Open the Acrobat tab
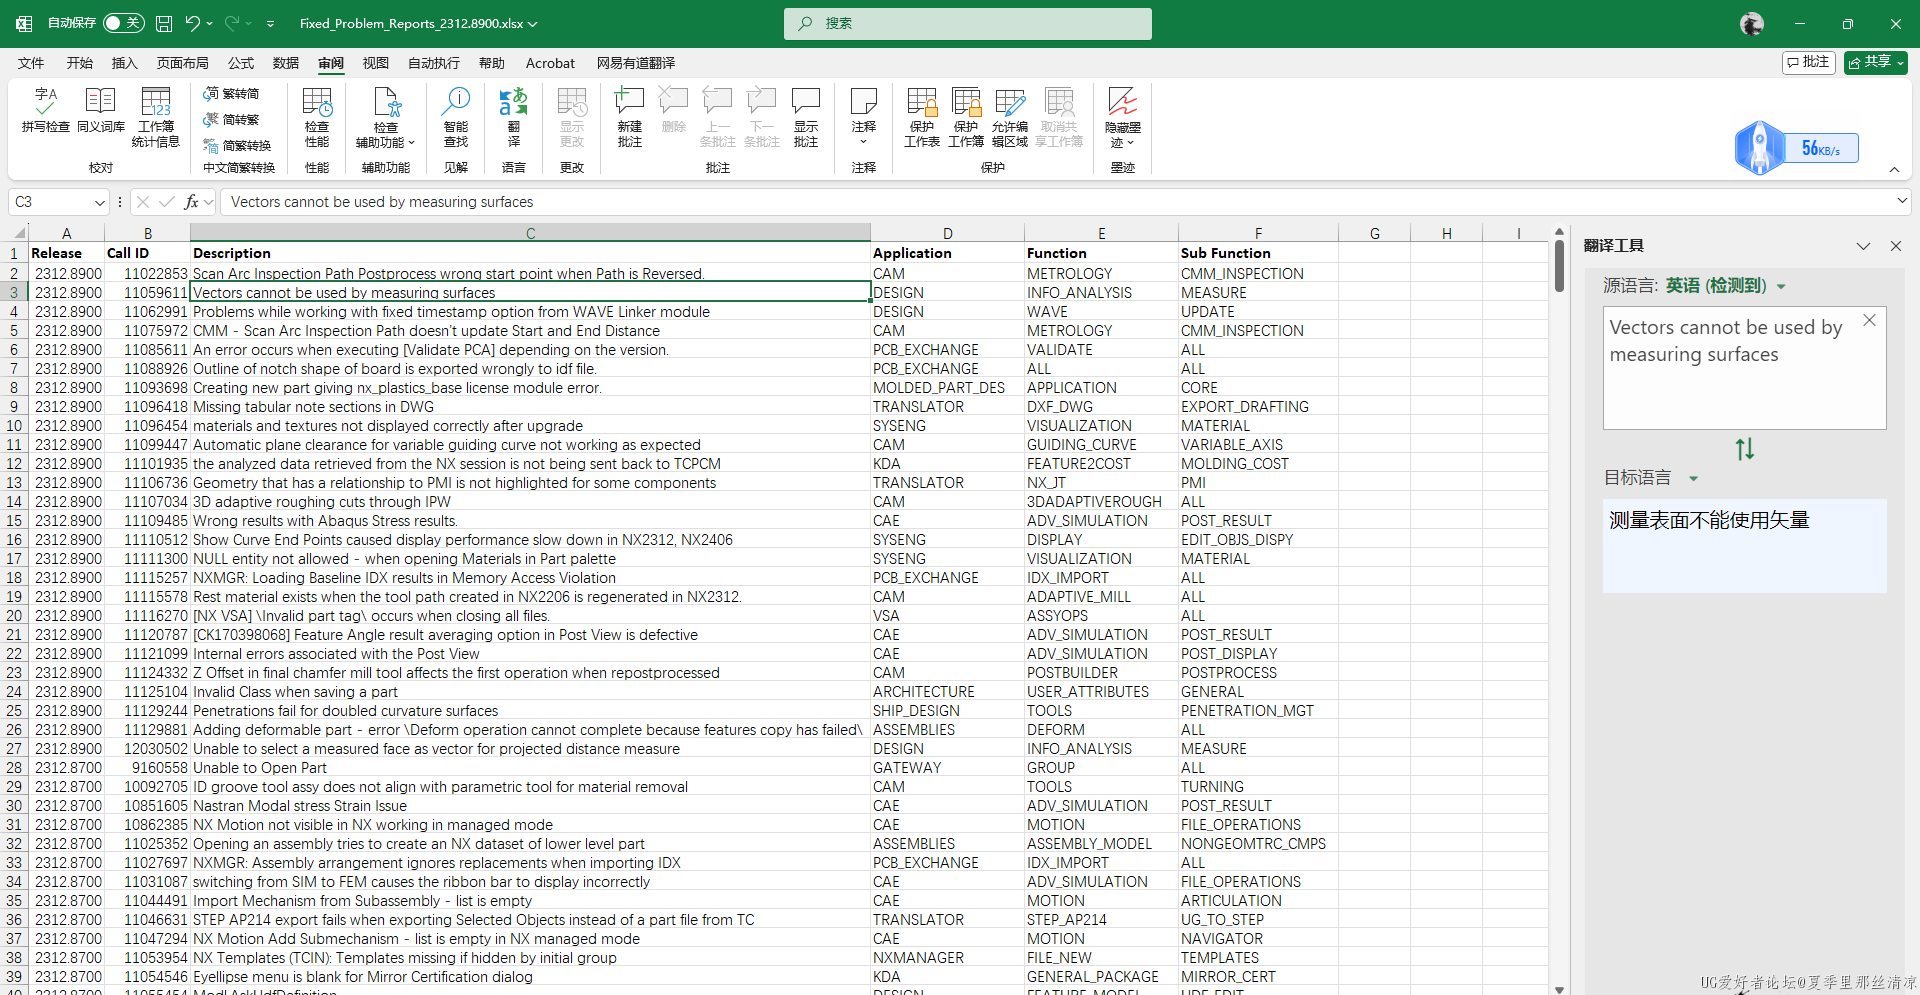This screenshot has height=995, width=1920. point(550,63)
